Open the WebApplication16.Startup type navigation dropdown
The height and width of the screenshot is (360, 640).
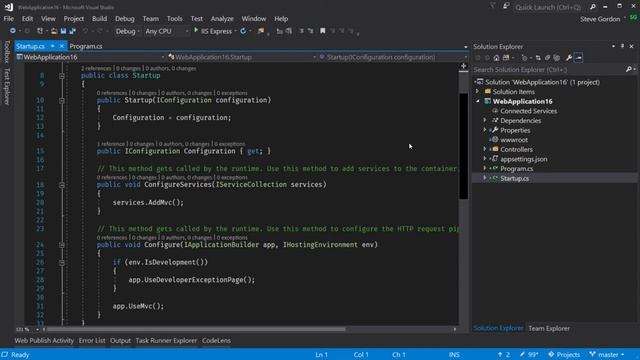(242, 57)
